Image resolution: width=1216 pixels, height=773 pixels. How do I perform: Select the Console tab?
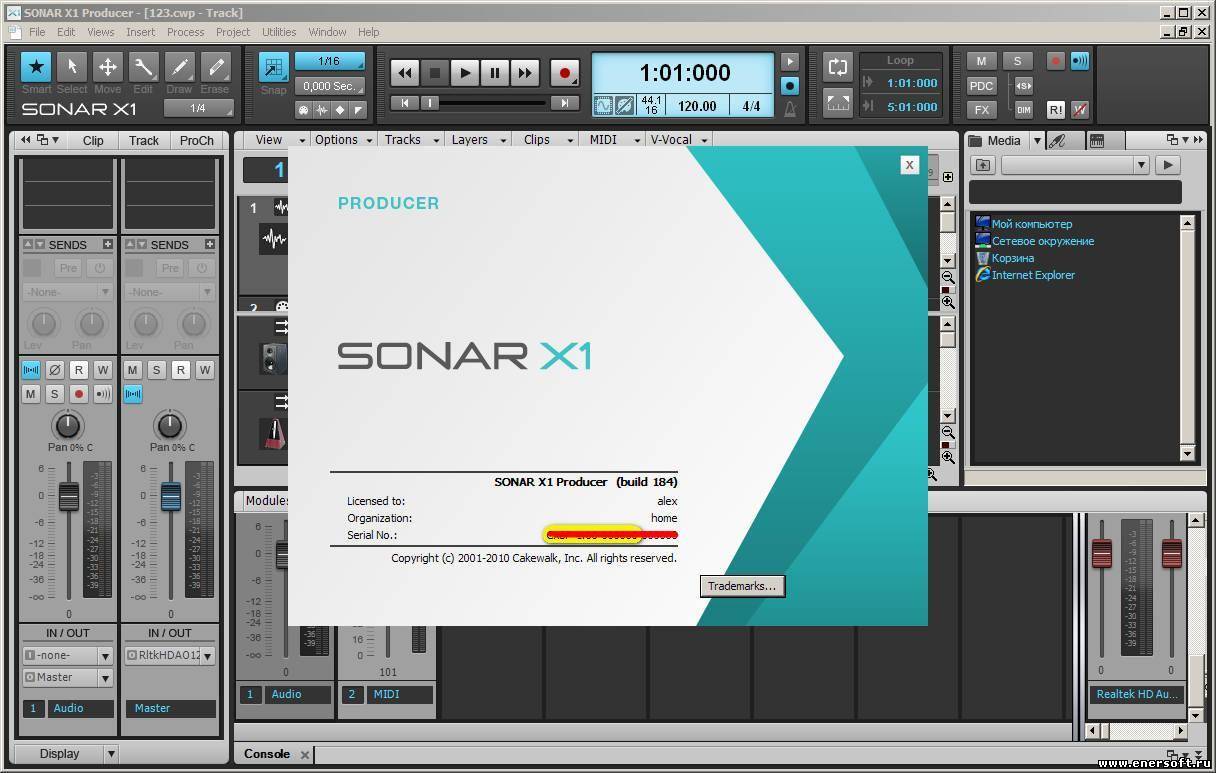pos(267,754)
